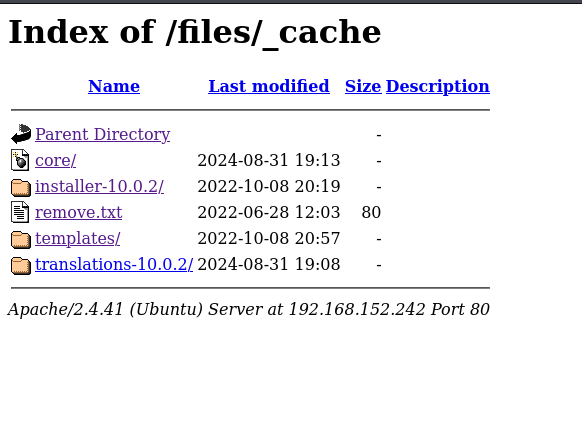Sort listing by the Name column header
The width and height of the screenshot is (582, 427).
(114, 86)
